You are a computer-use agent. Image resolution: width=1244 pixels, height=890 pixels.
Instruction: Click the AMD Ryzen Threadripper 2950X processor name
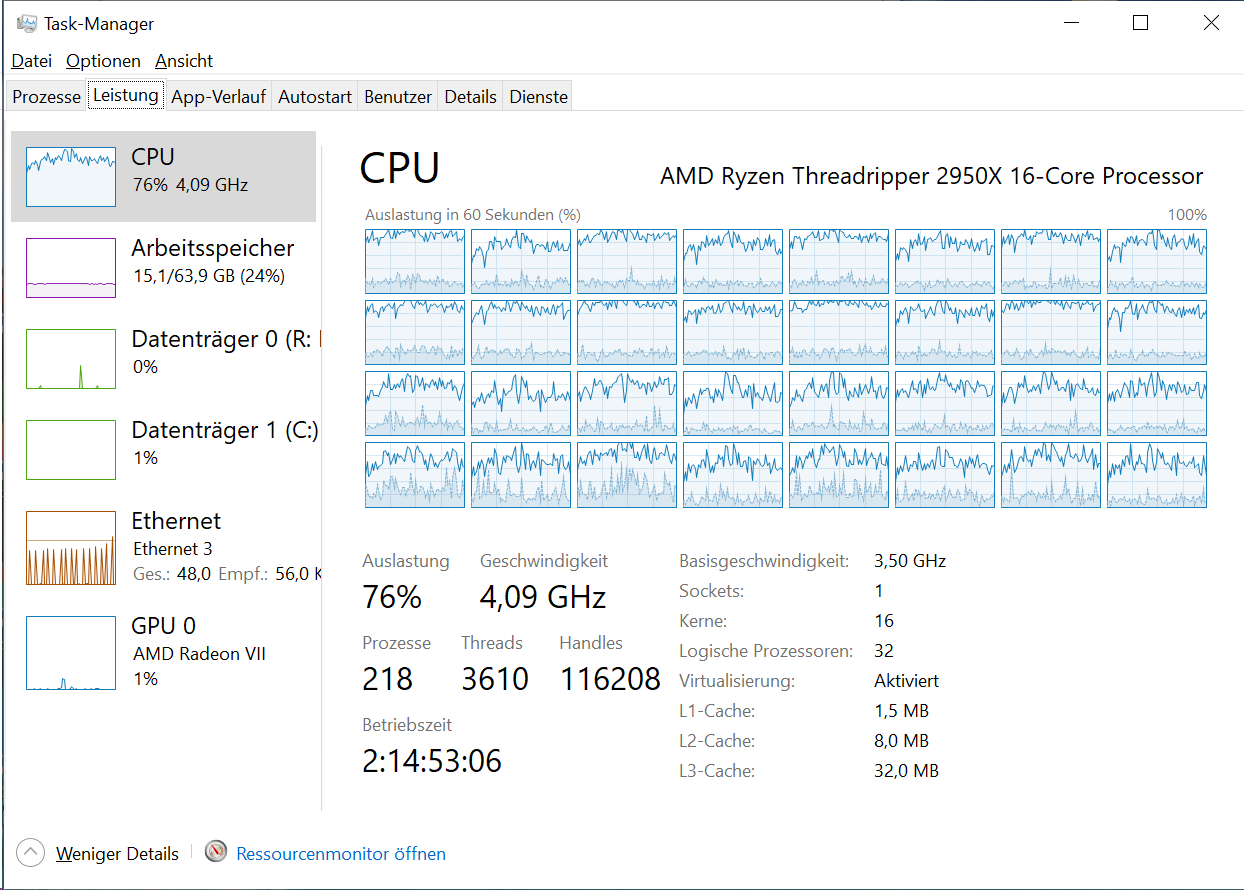coord(932,176)
